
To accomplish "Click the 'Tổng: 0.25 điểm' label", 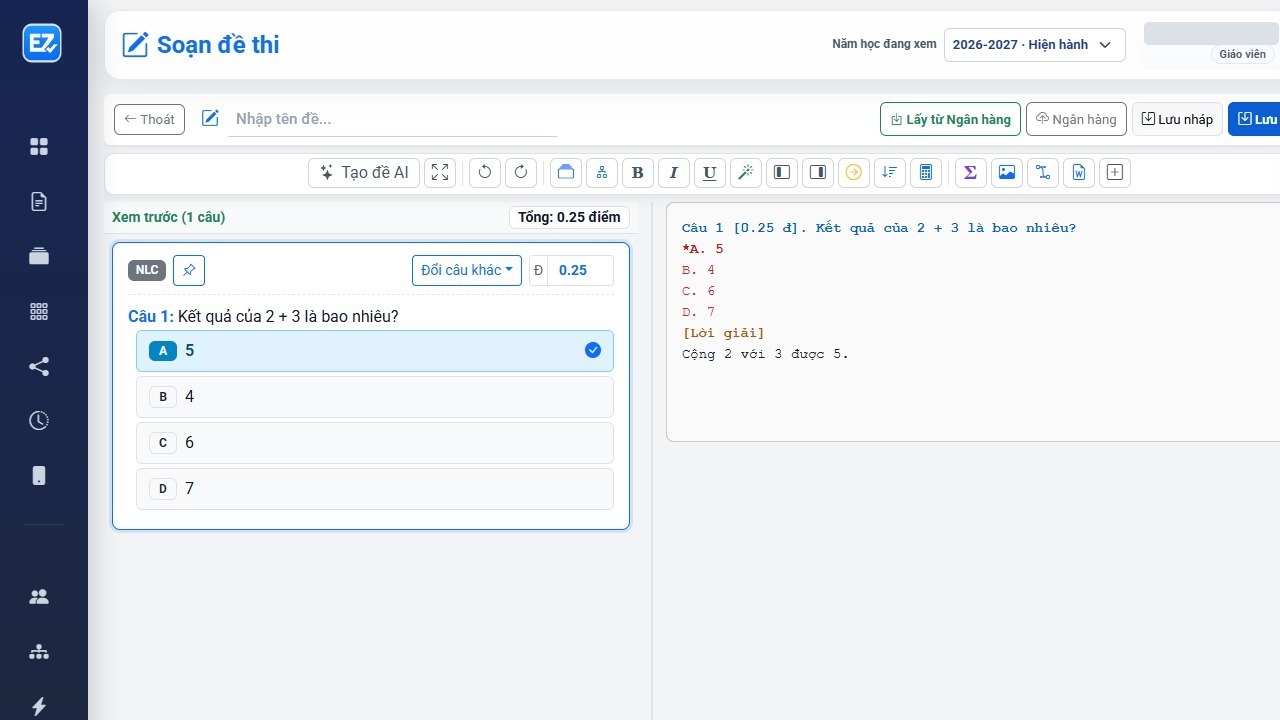I will point(569,217).
